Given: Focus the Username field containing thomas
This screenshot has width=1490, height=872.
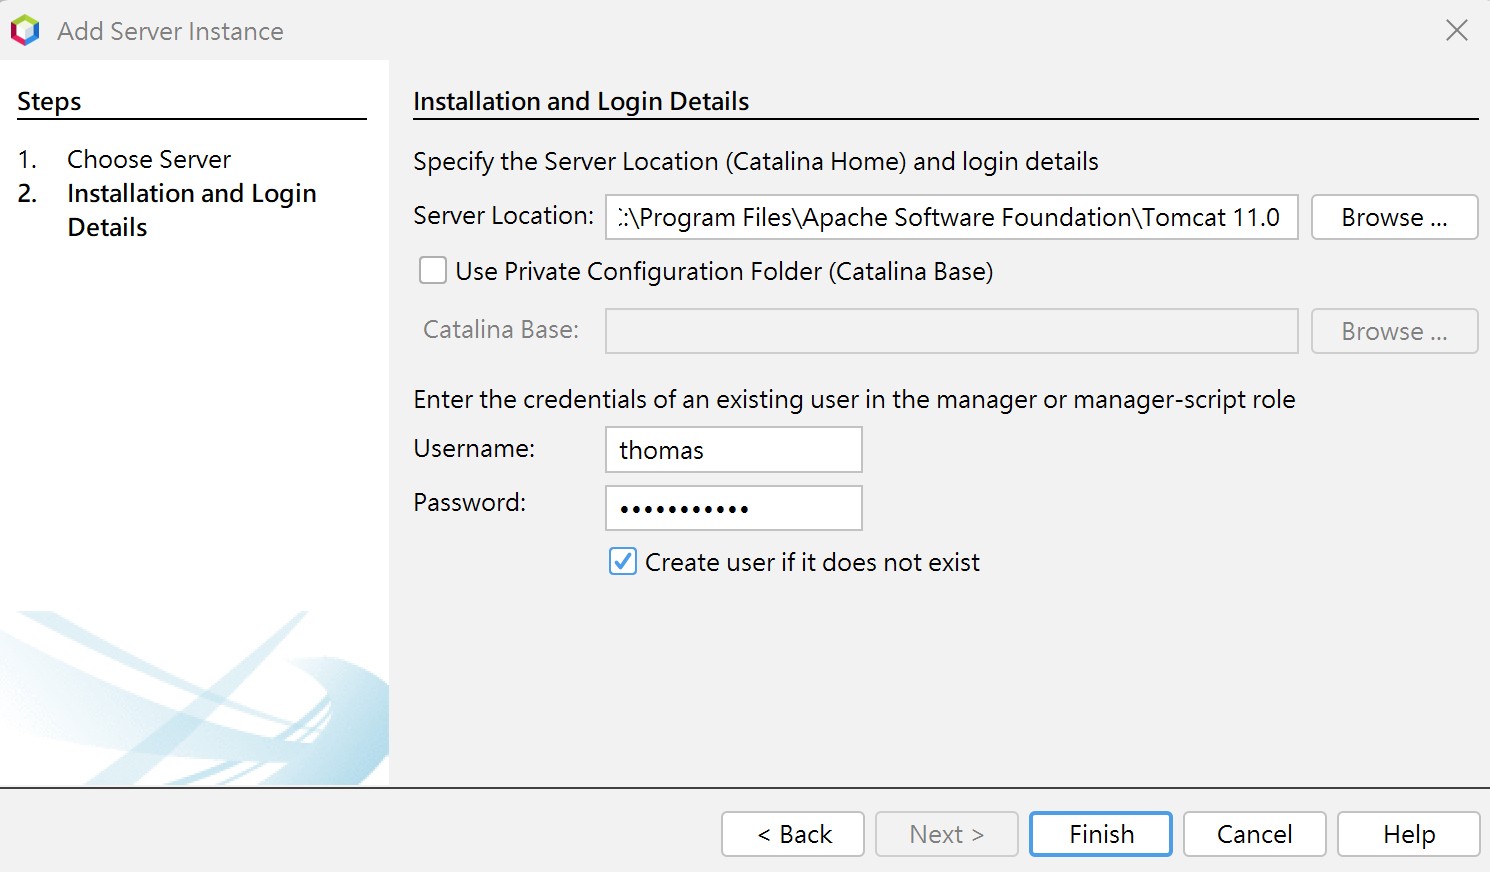Looking at the screenshot, I should pyautogui.click(x=733, y=450).
